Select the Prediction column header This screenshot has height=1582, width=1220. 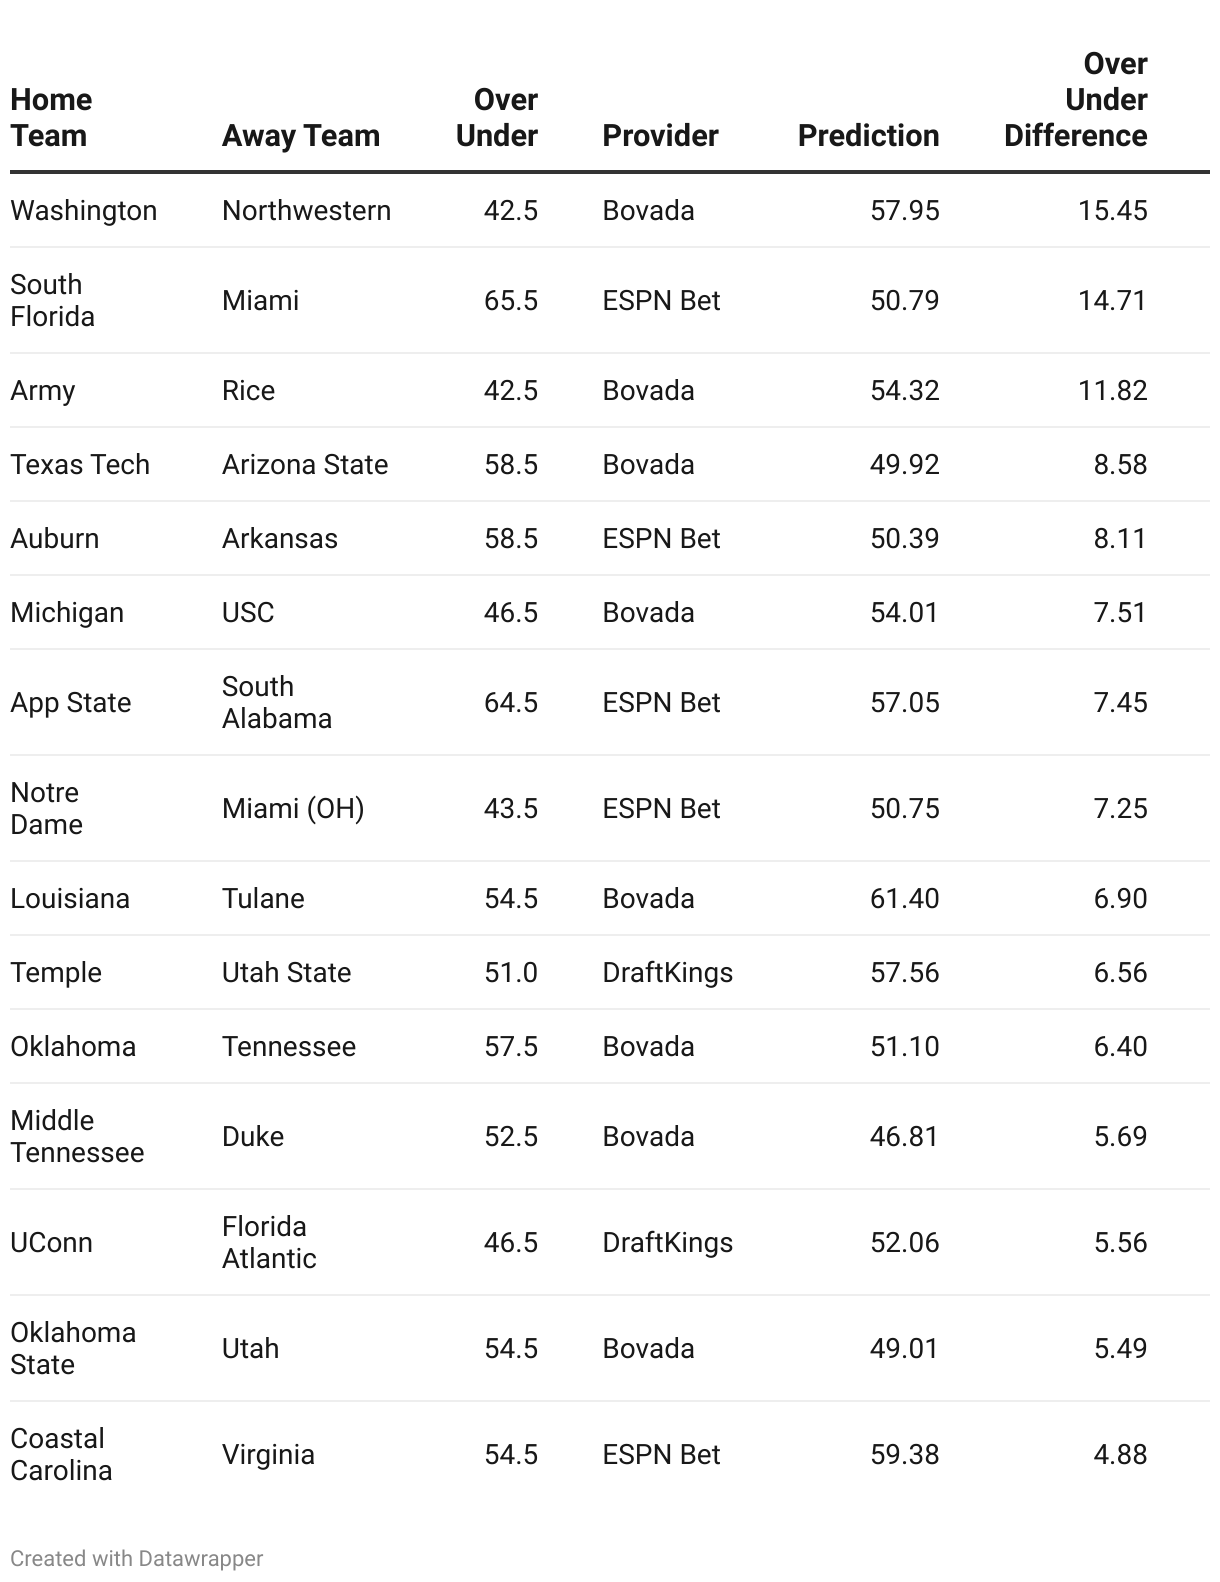(x=868, y=136)
